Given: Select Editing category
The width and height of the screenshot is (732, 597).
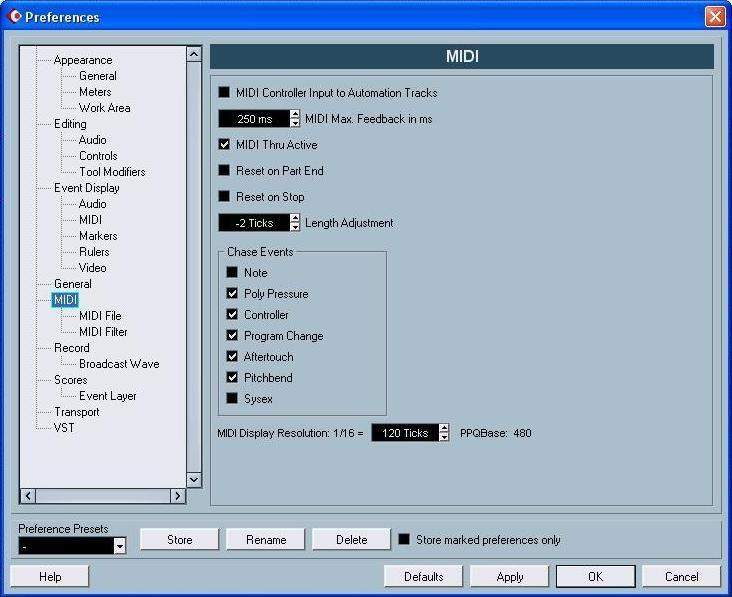Looking at the screenshot, I should (70, 124).
